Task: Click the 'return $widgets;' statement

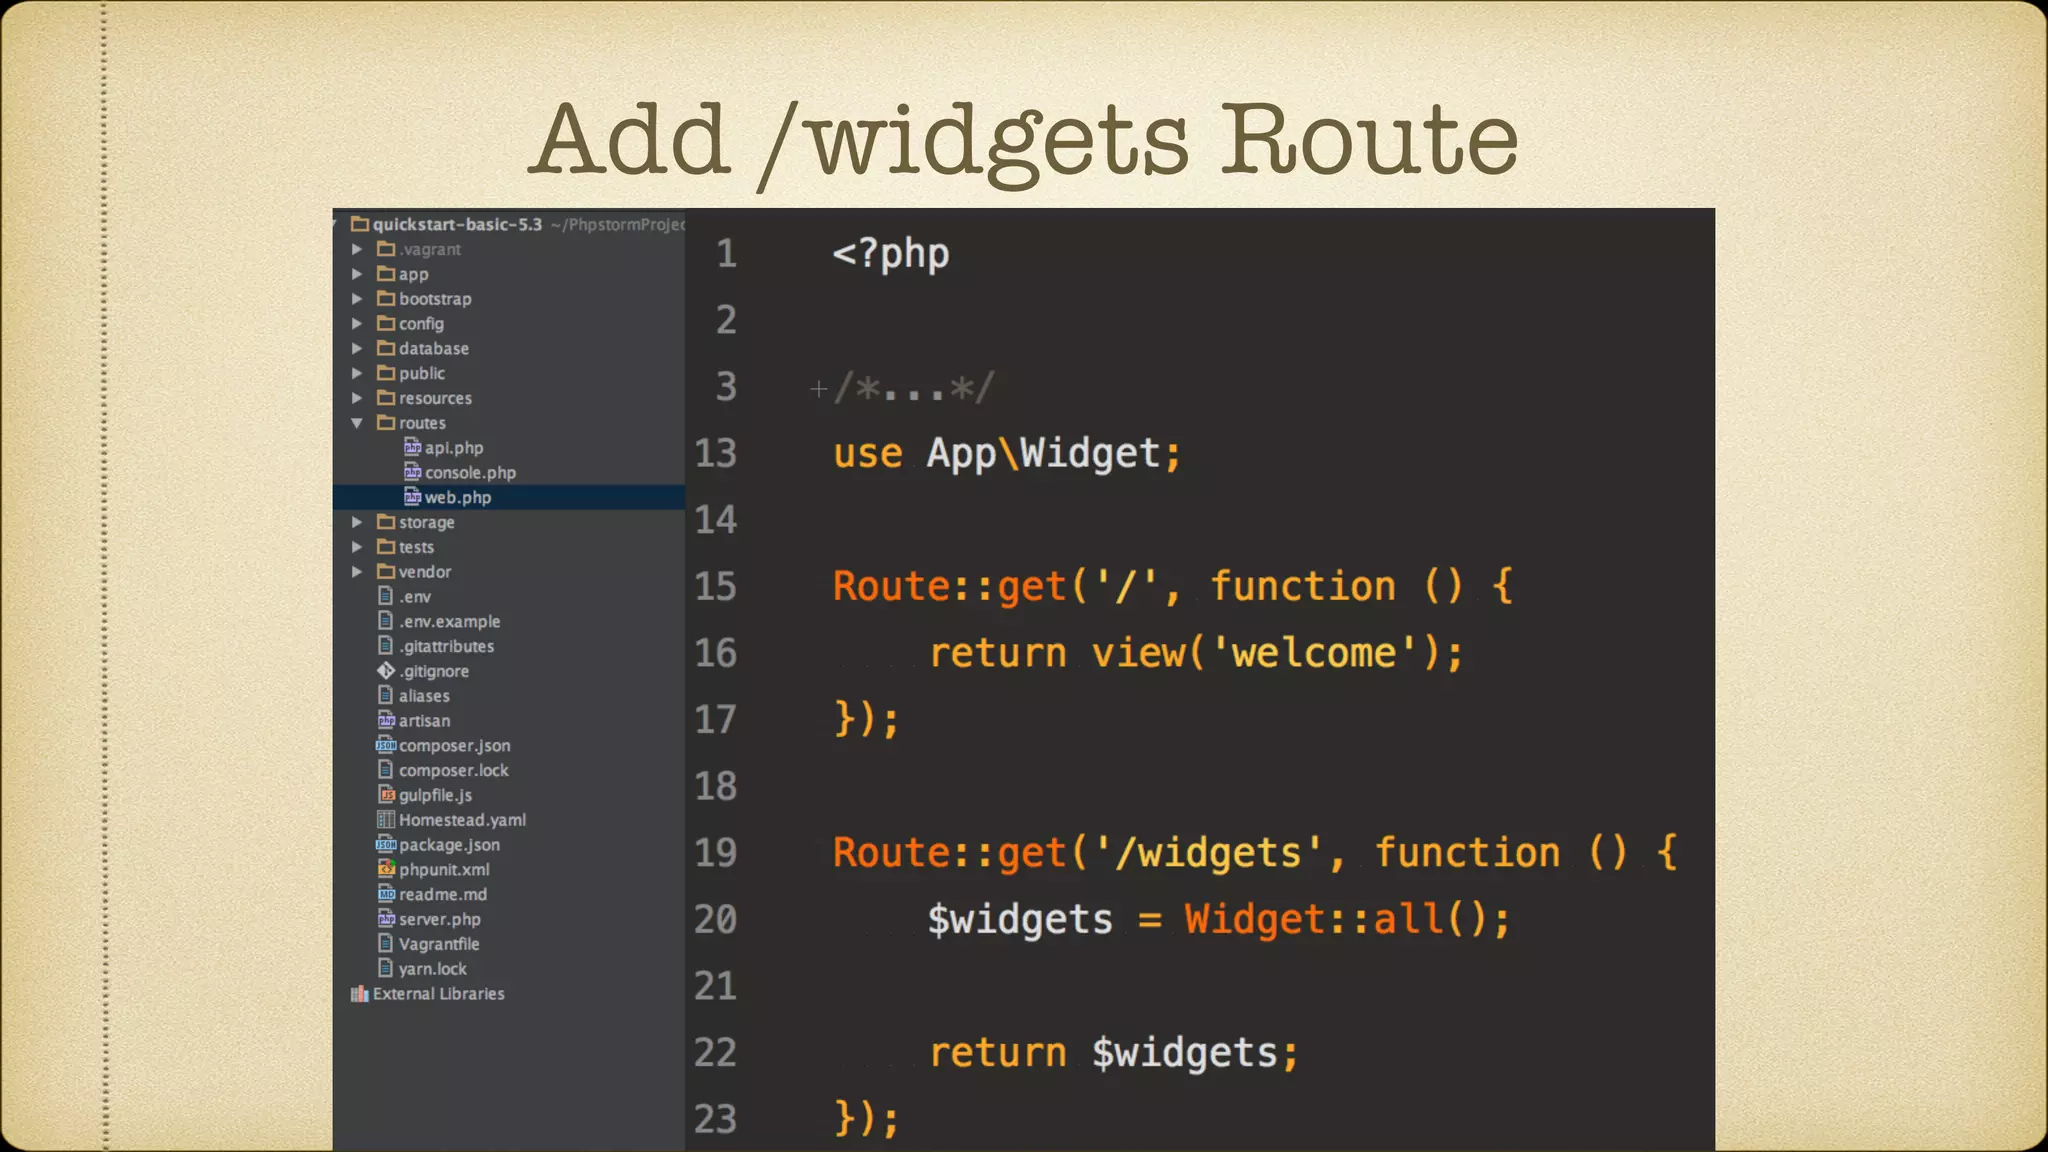Action: coord(1114,1053)
